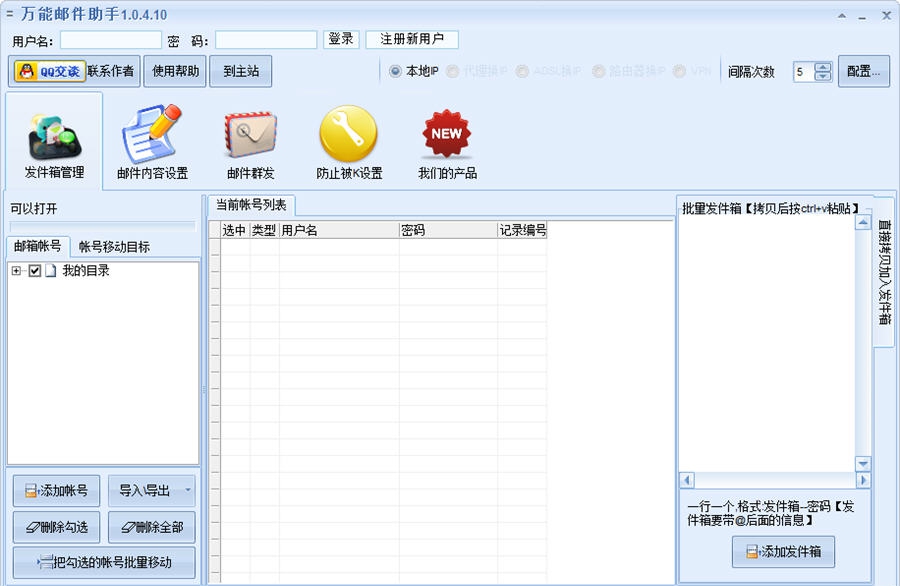Select the 邮件内容设置 icon
The width and height of the screenshot is (900, 586).
[x=151, y=132]
